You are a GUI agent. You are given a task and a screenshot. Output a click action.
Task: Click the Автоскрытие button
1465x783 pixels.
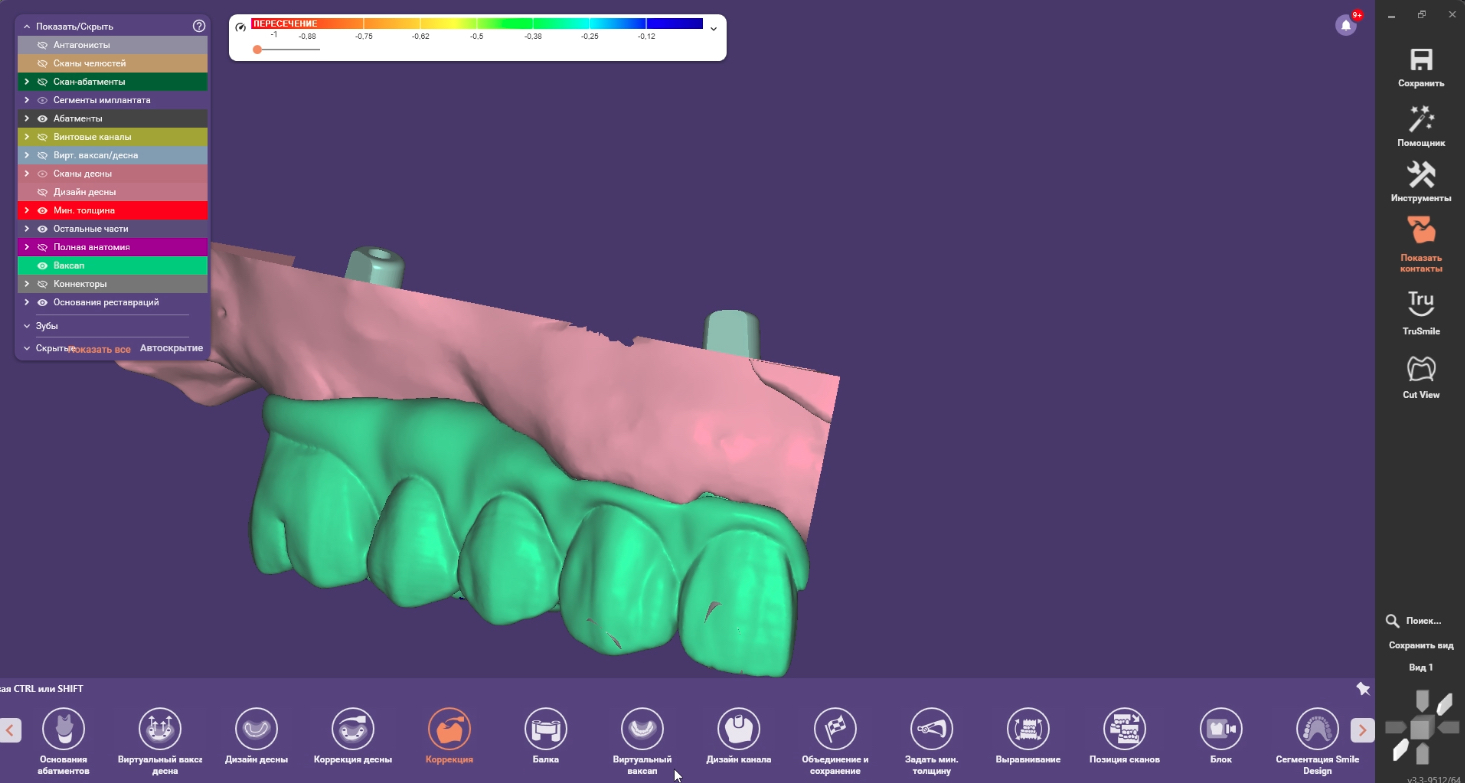171,348
